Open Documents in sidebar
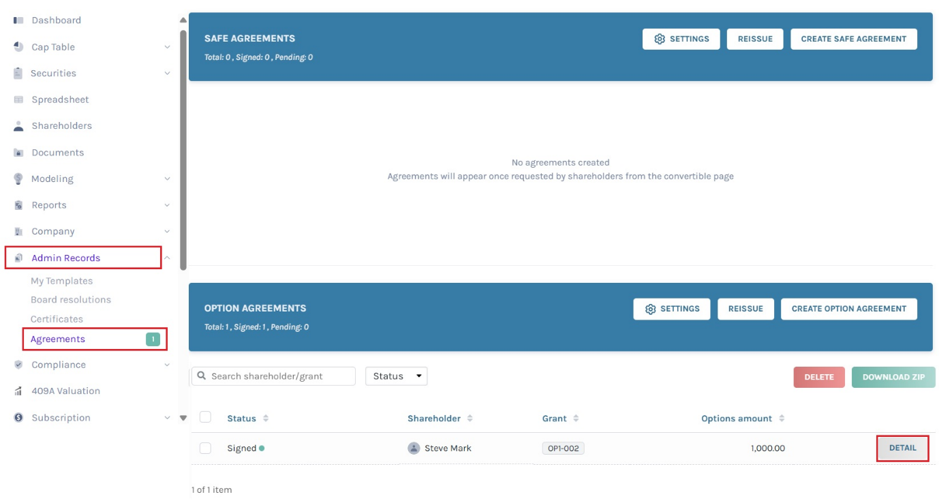Image resolution: width=939 pixels, height=503 pixels. tap(57, 153)
